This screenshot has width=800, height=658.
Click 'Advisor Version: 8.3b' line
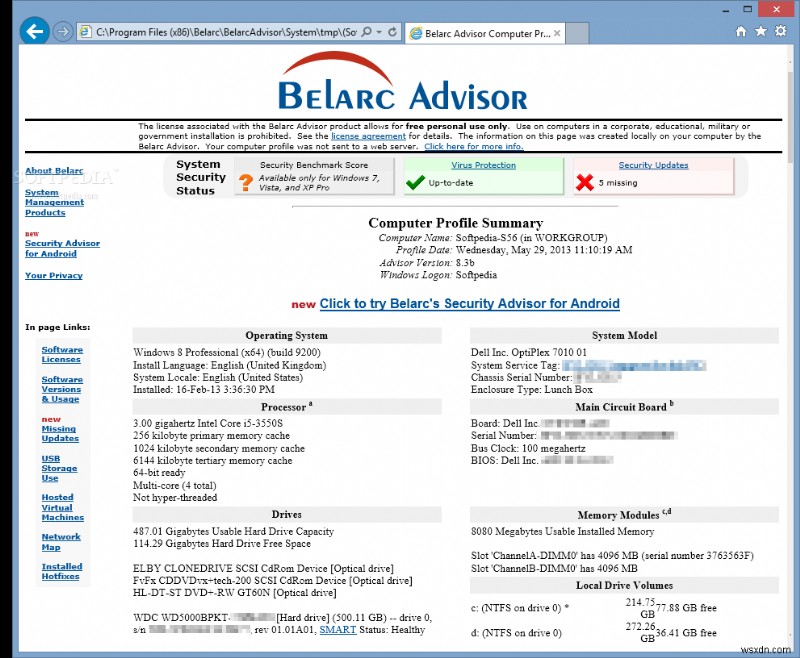coord(427,263)
